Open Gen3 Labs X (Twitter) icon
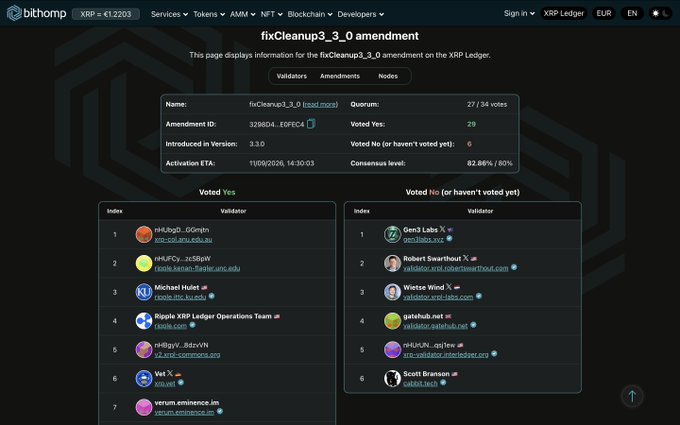Screen dimensions: 680x425 pyautogui.click(x=442, y=229)
